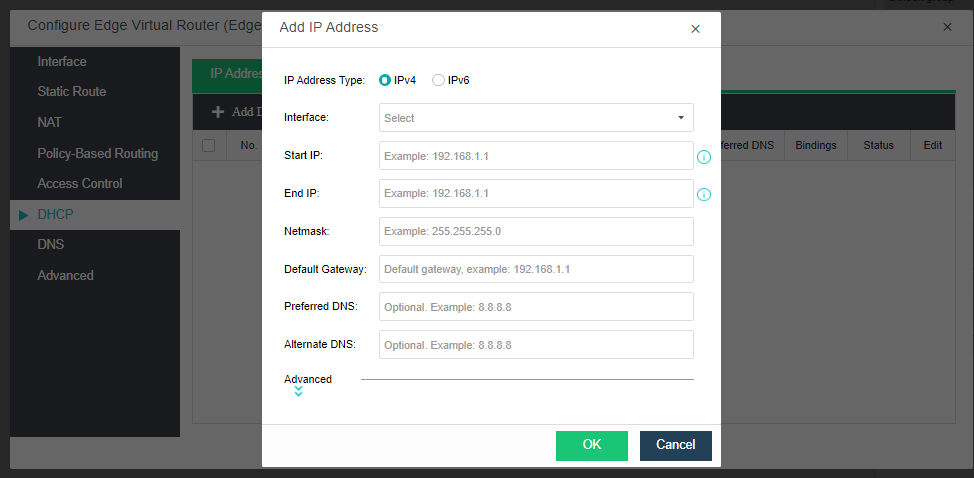Open the Interface dropdown

tap(536, 118)
